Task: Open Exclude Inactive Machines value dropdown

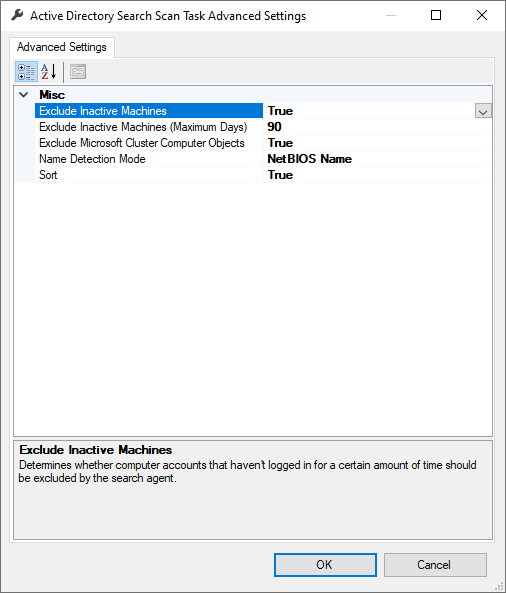Action: [x=483, y=111]
